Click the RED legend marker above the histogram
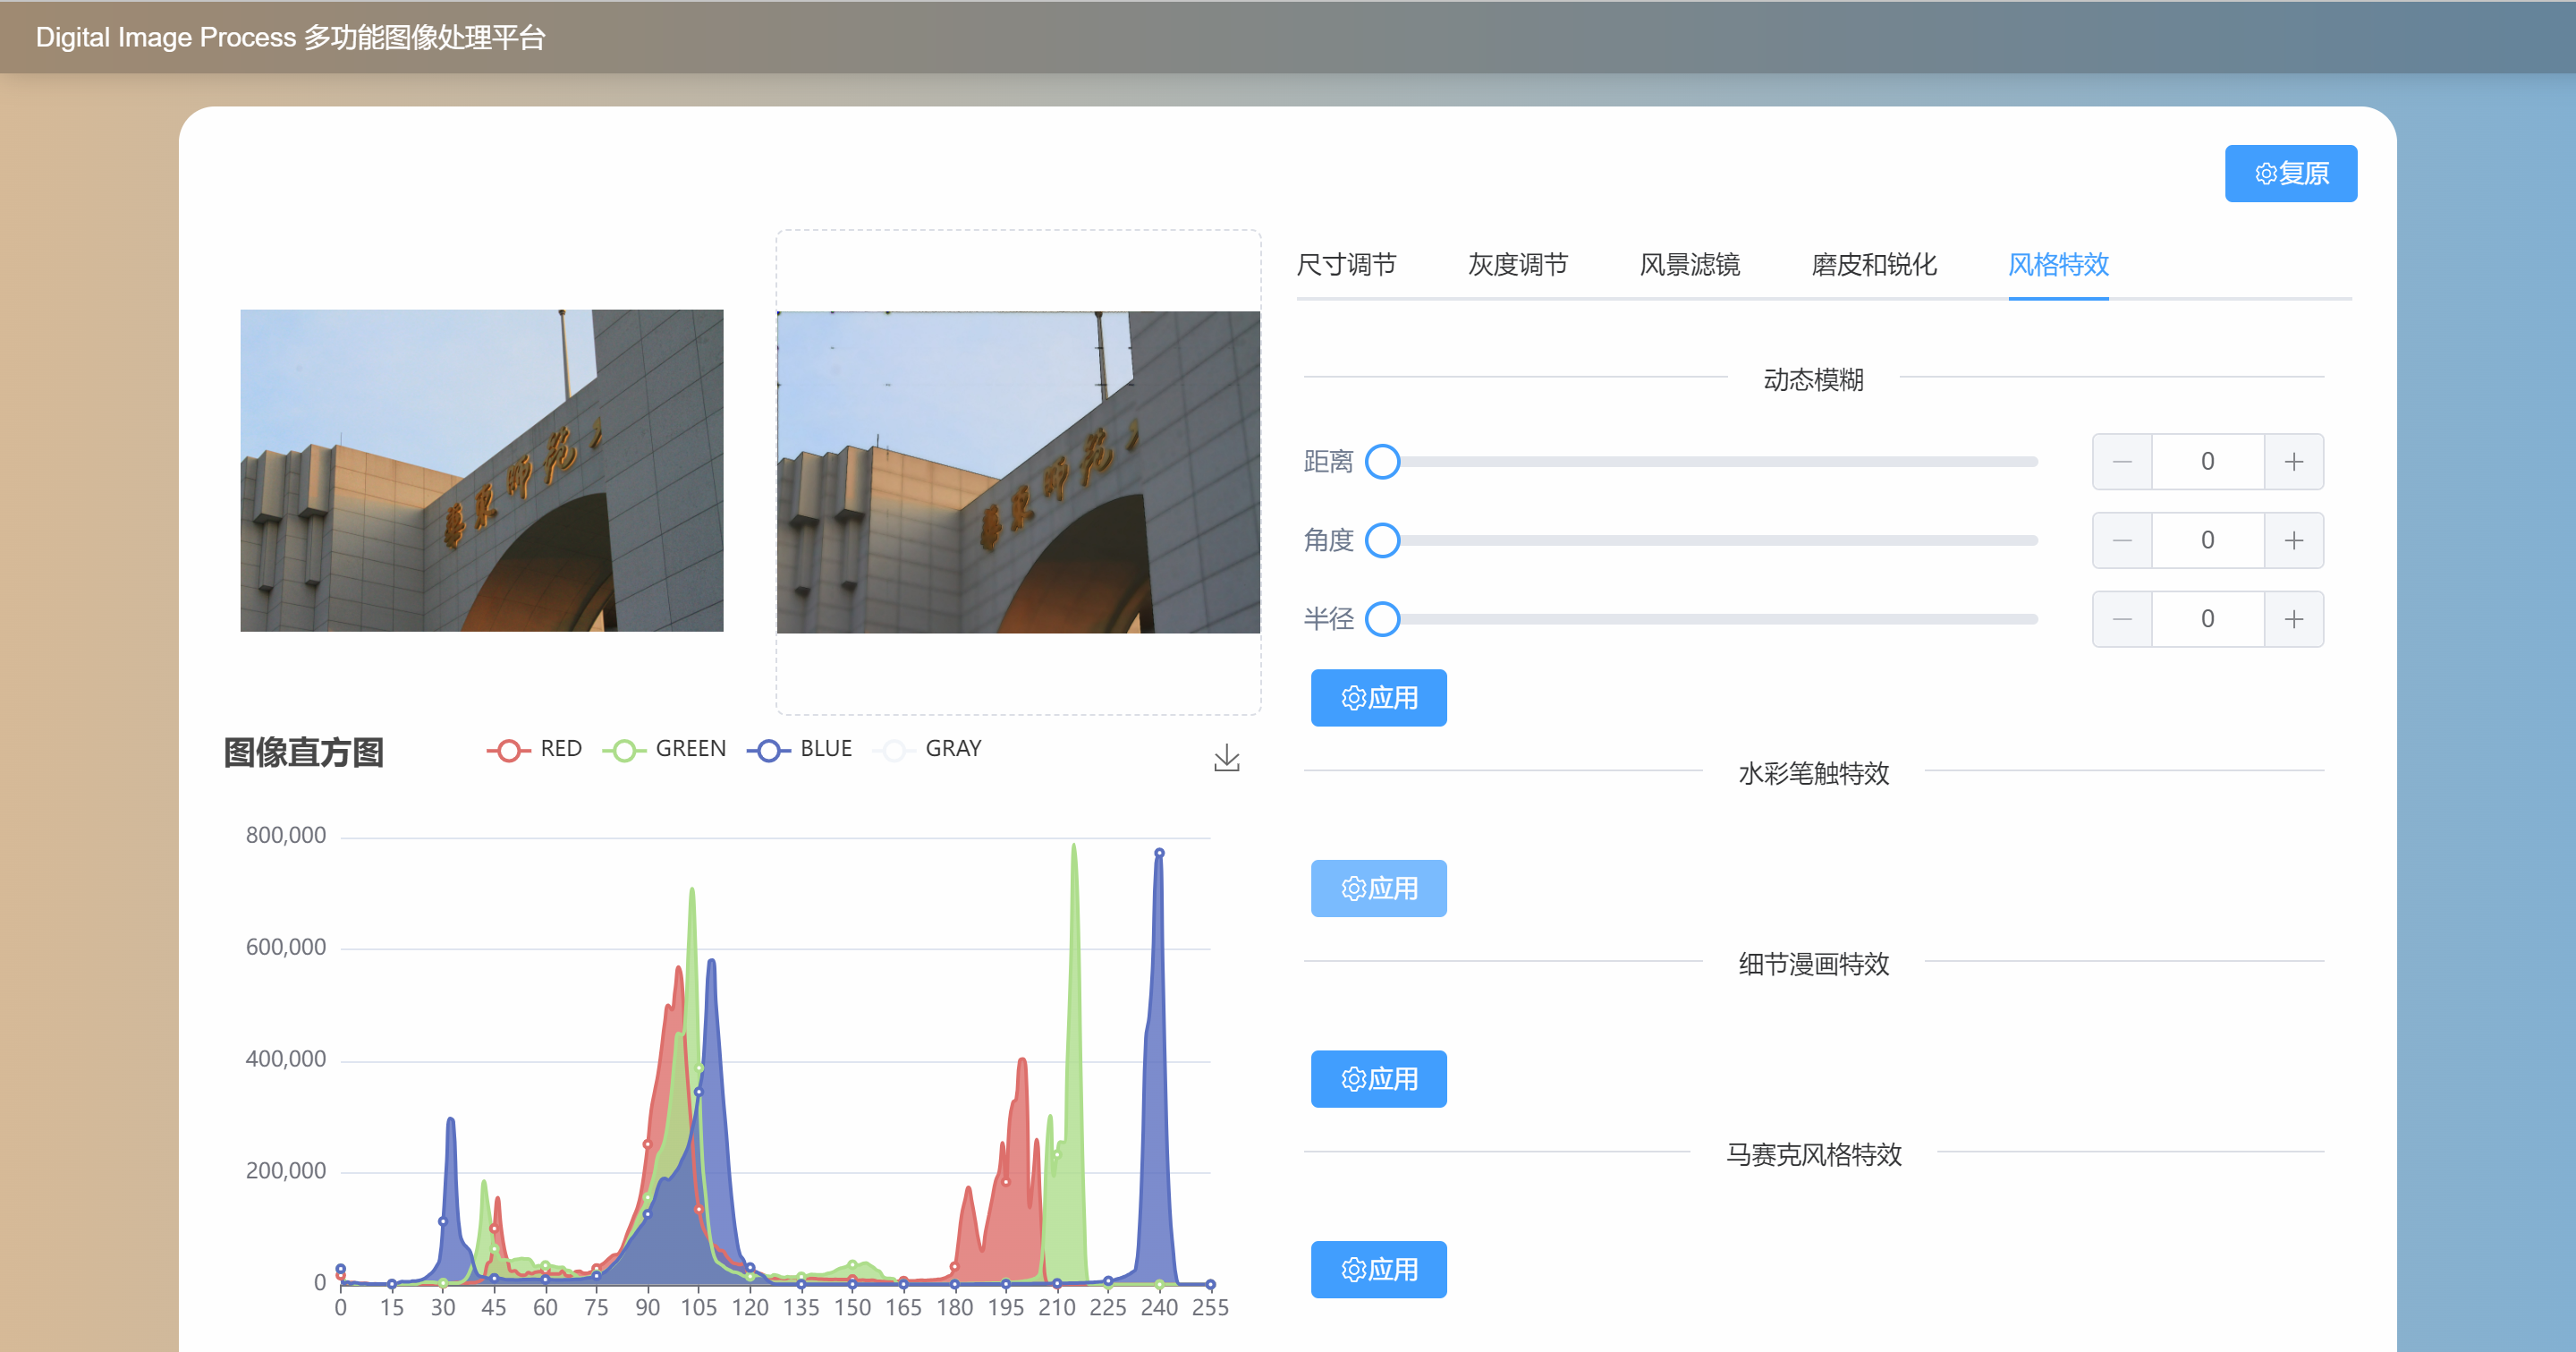Image resolution: width=2576 pixels, height=1352 pixels. [x=509, y=749]
